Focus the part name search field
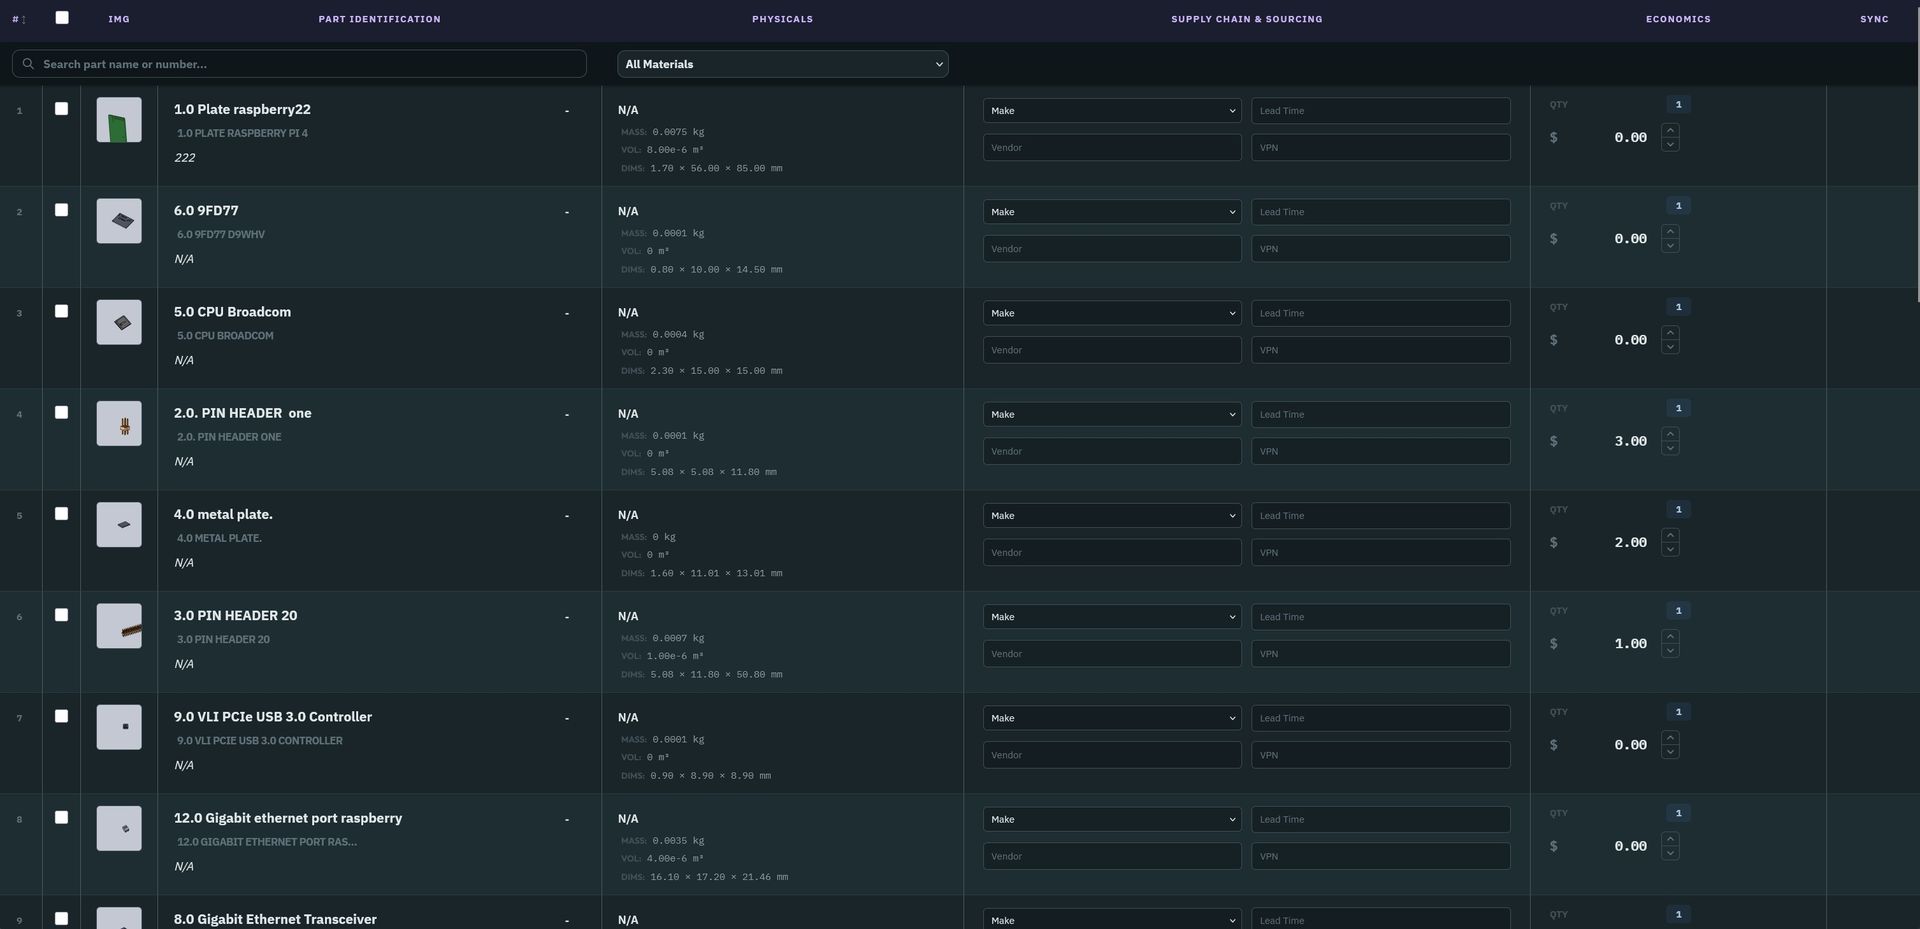The width and height of the screenshot is (1920, 929). (299, 64)
